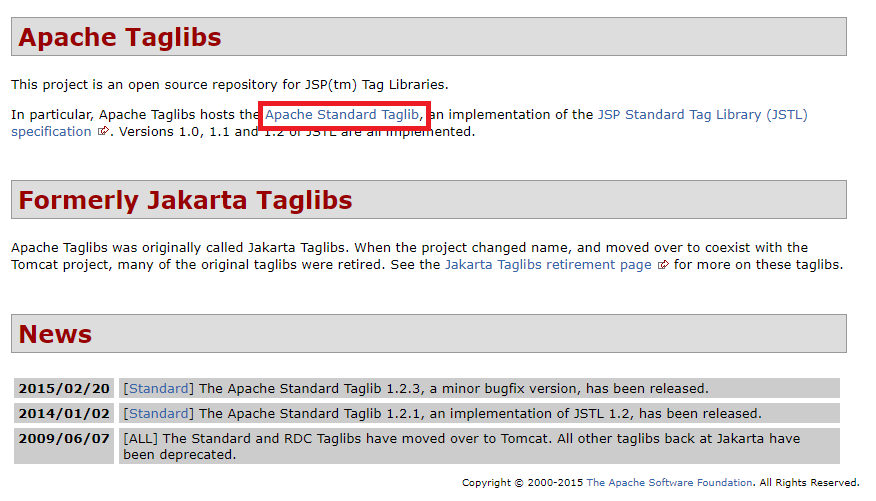This screenshot has width=876, height=501.
Task: Click the Apache Taglibs heading
Action: tap(120, 37)
